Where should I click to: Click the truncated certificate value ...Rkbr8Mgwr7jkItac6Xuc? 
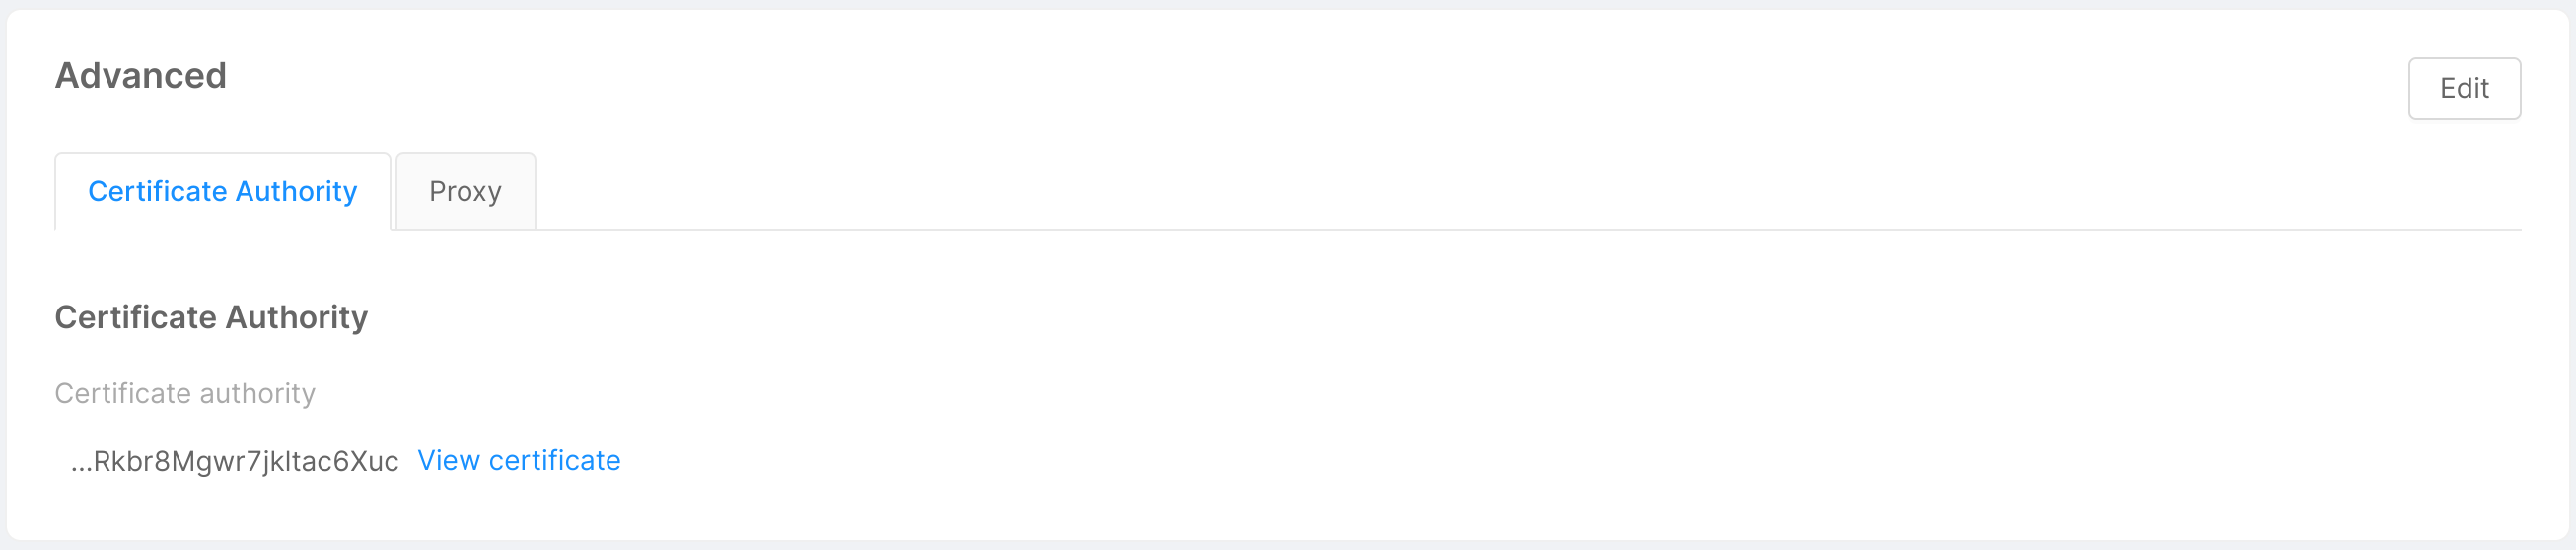[234, 461]
